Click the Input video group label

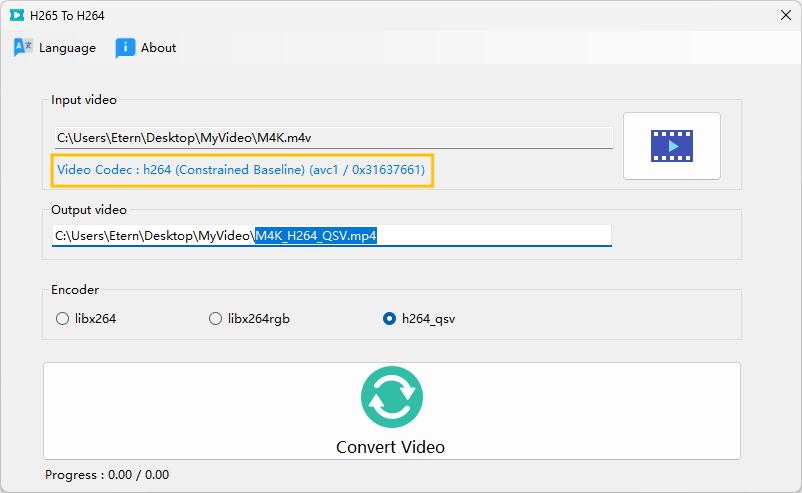point(84,100)
